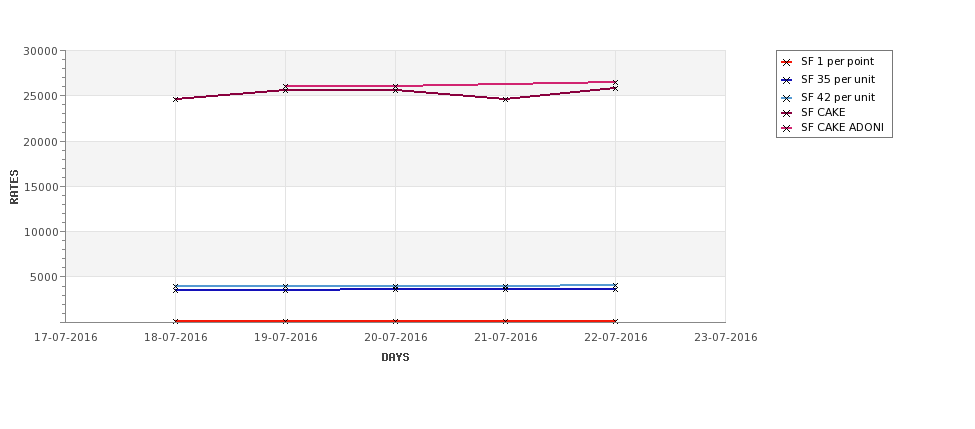Click the SF 1 per point legend marker
975x429 pixels.
(x=787, y=62)
